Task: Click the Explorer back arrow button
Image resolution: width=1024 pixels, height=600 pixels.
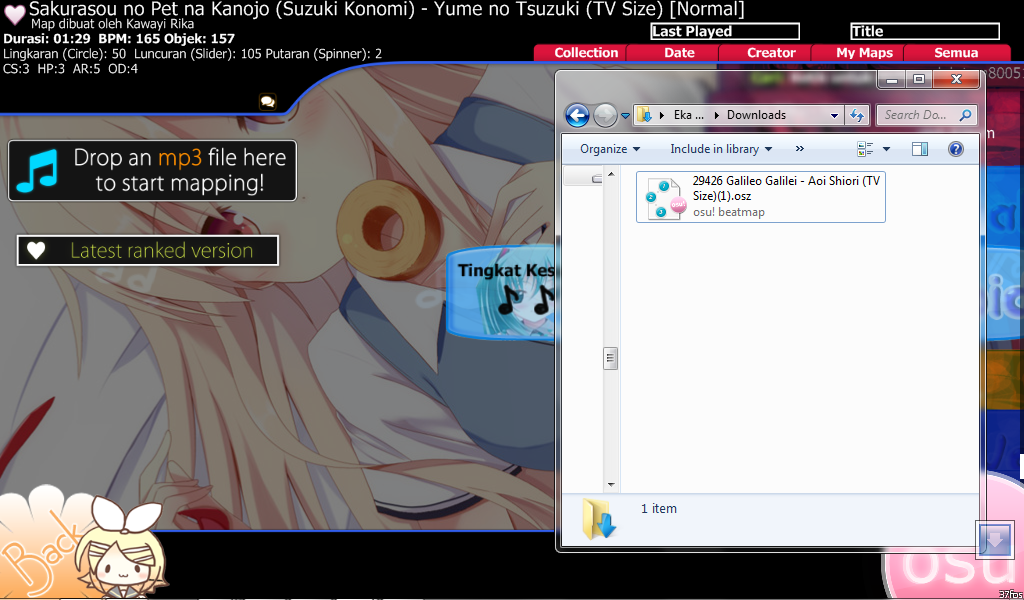Action: [x=577, y=116]
